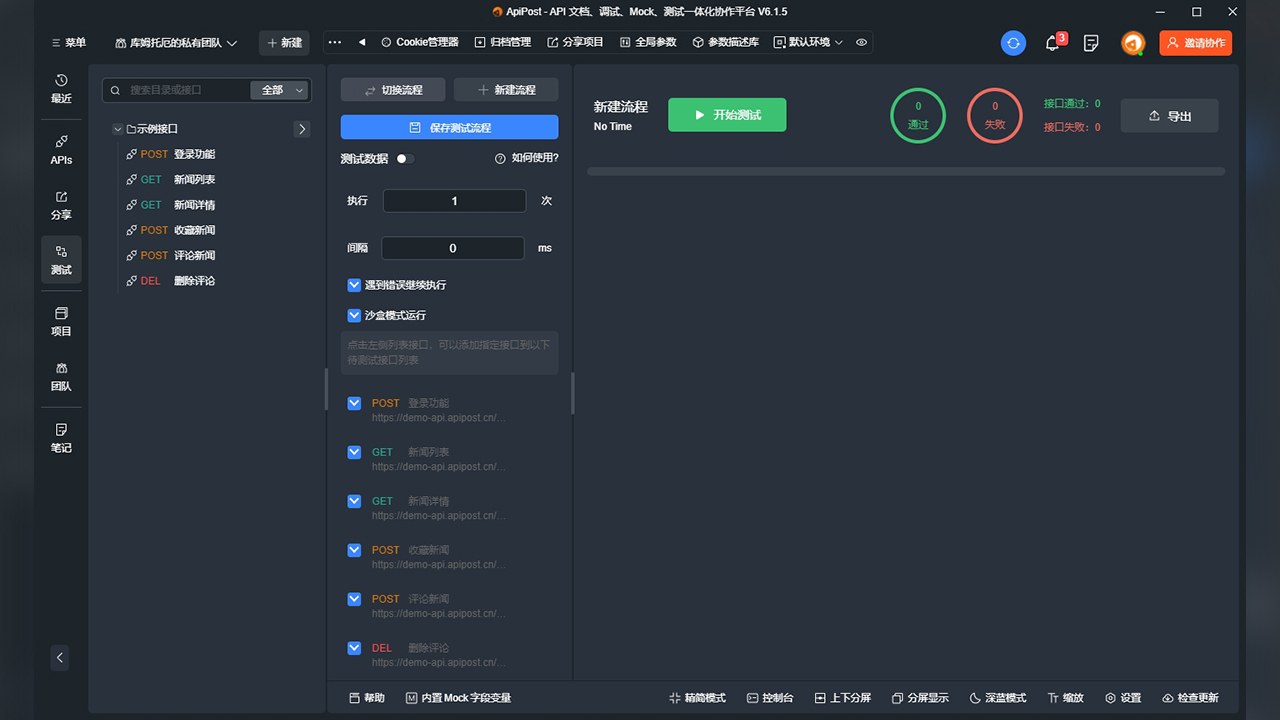Click the 保存测试流程 button
The height and width of the screenshot is (720, 1280).
click(449, 126)
